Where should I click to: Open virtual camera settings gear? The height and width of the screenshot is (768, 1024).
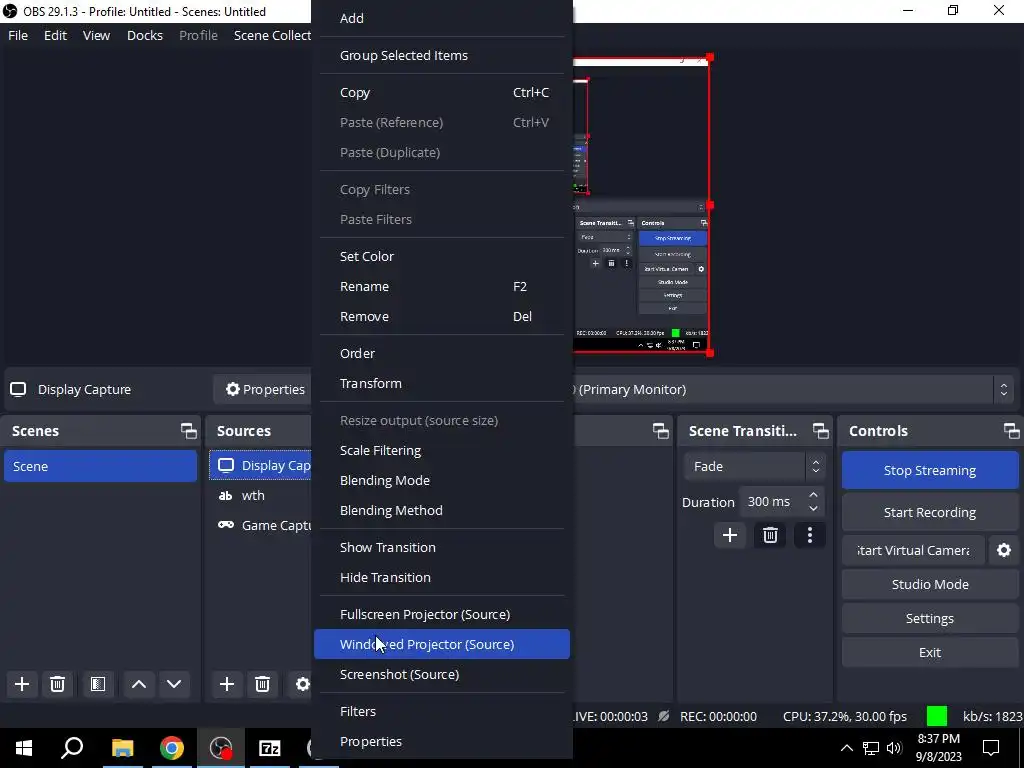(x=1004, y=550)
